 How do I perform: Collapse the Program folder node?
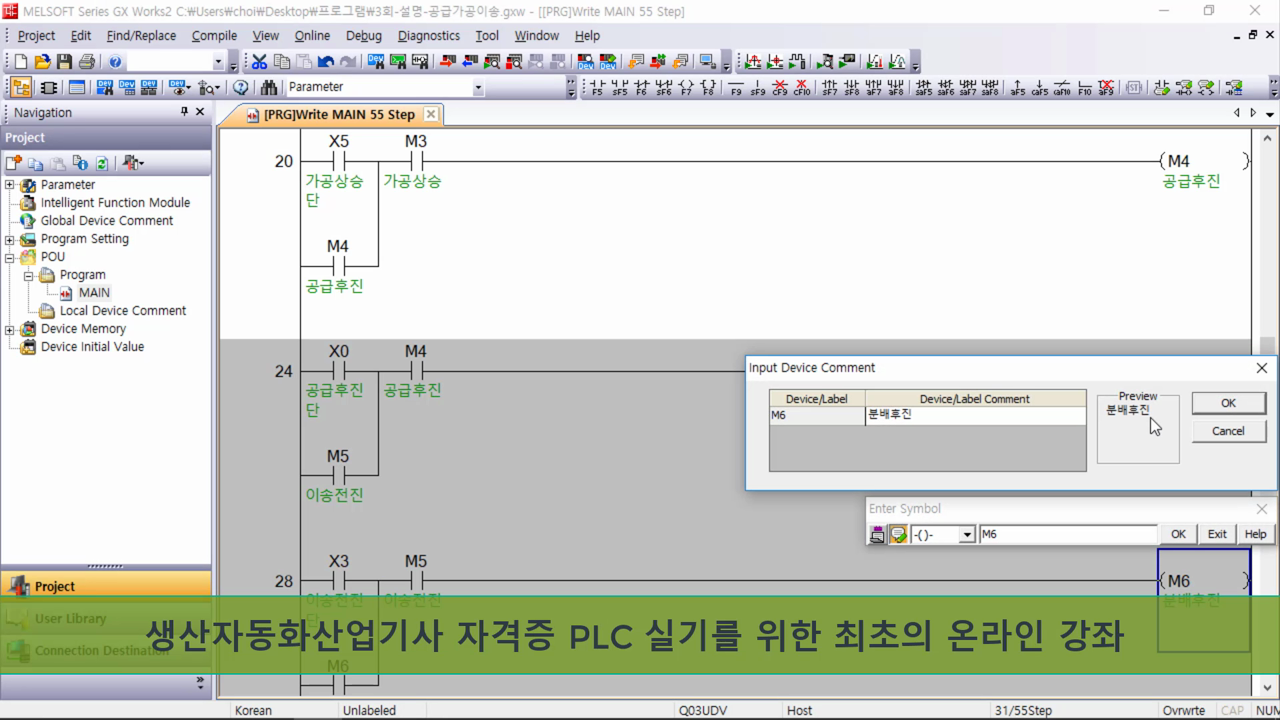(29, 275)
